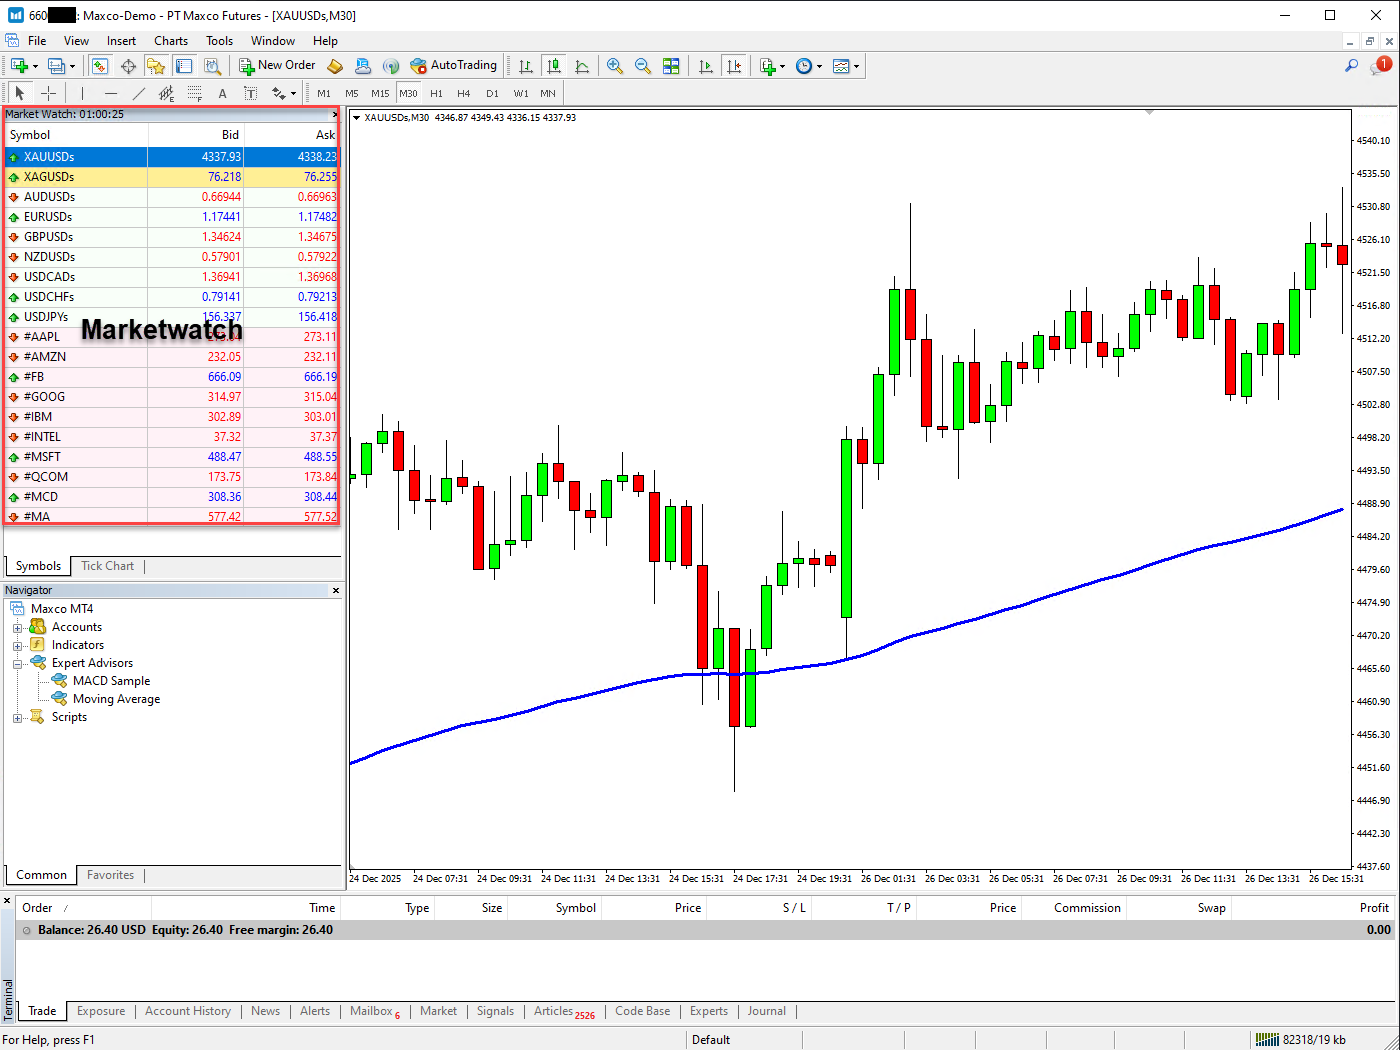1400x1050 pixels.
Task: Close the Navigator panel
Action: point(336,591)
